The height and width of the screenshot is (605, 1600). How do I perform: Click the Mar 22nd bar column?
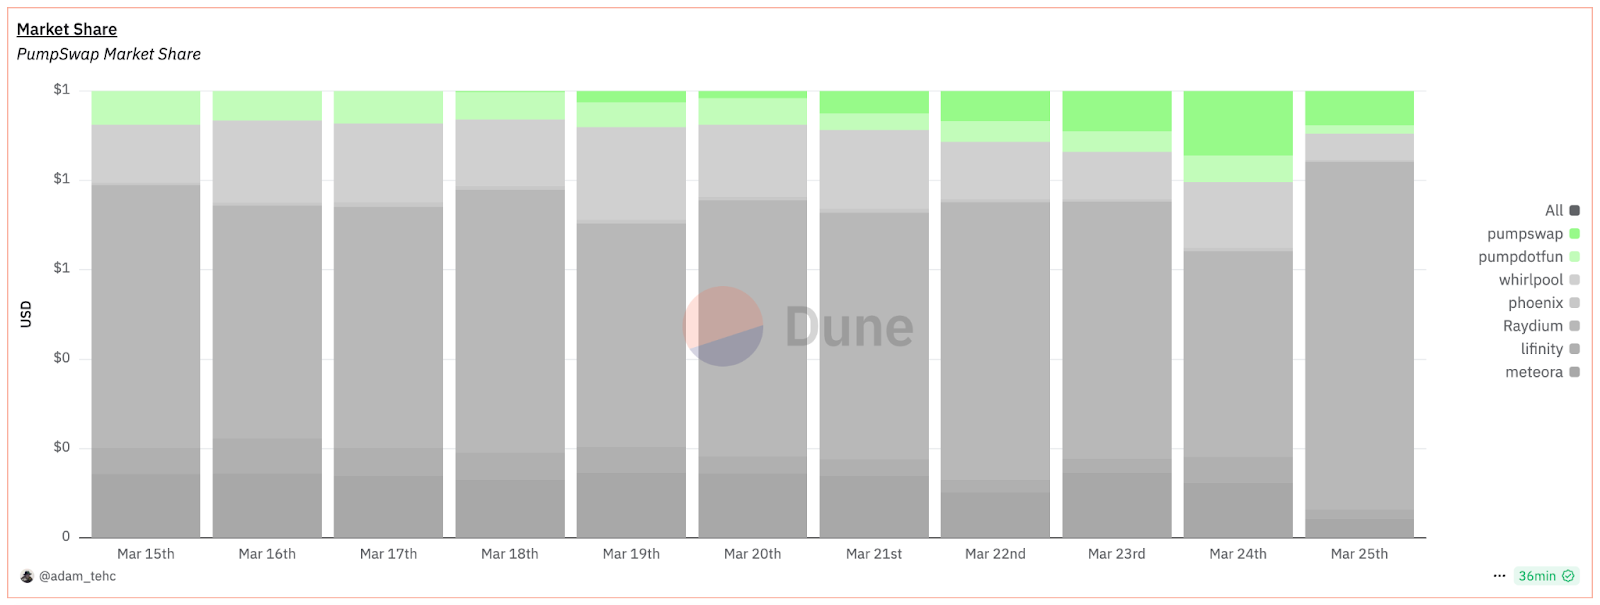(995, 314)
